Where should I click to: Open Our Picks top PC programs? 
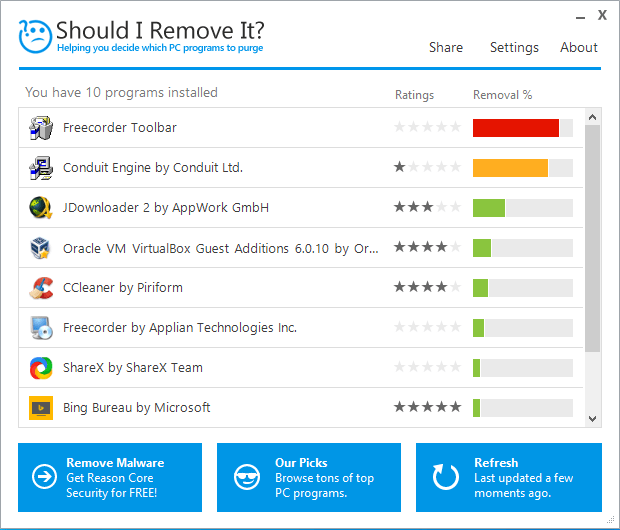(x=308, y=478)
